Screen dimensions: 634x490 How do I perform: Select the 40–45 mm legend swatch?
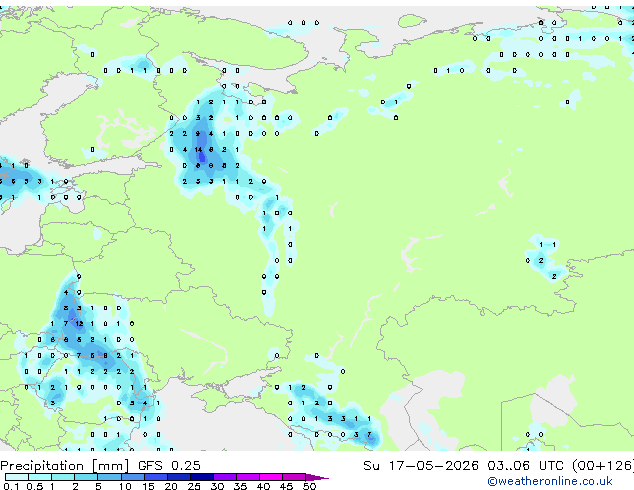coord(271,477)
